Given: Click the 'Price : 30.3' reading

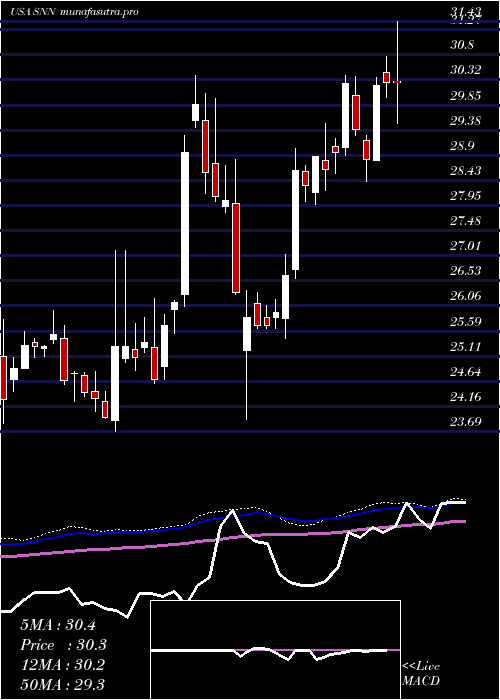Looking at the screenshot, I should click(x=64, y=645).
